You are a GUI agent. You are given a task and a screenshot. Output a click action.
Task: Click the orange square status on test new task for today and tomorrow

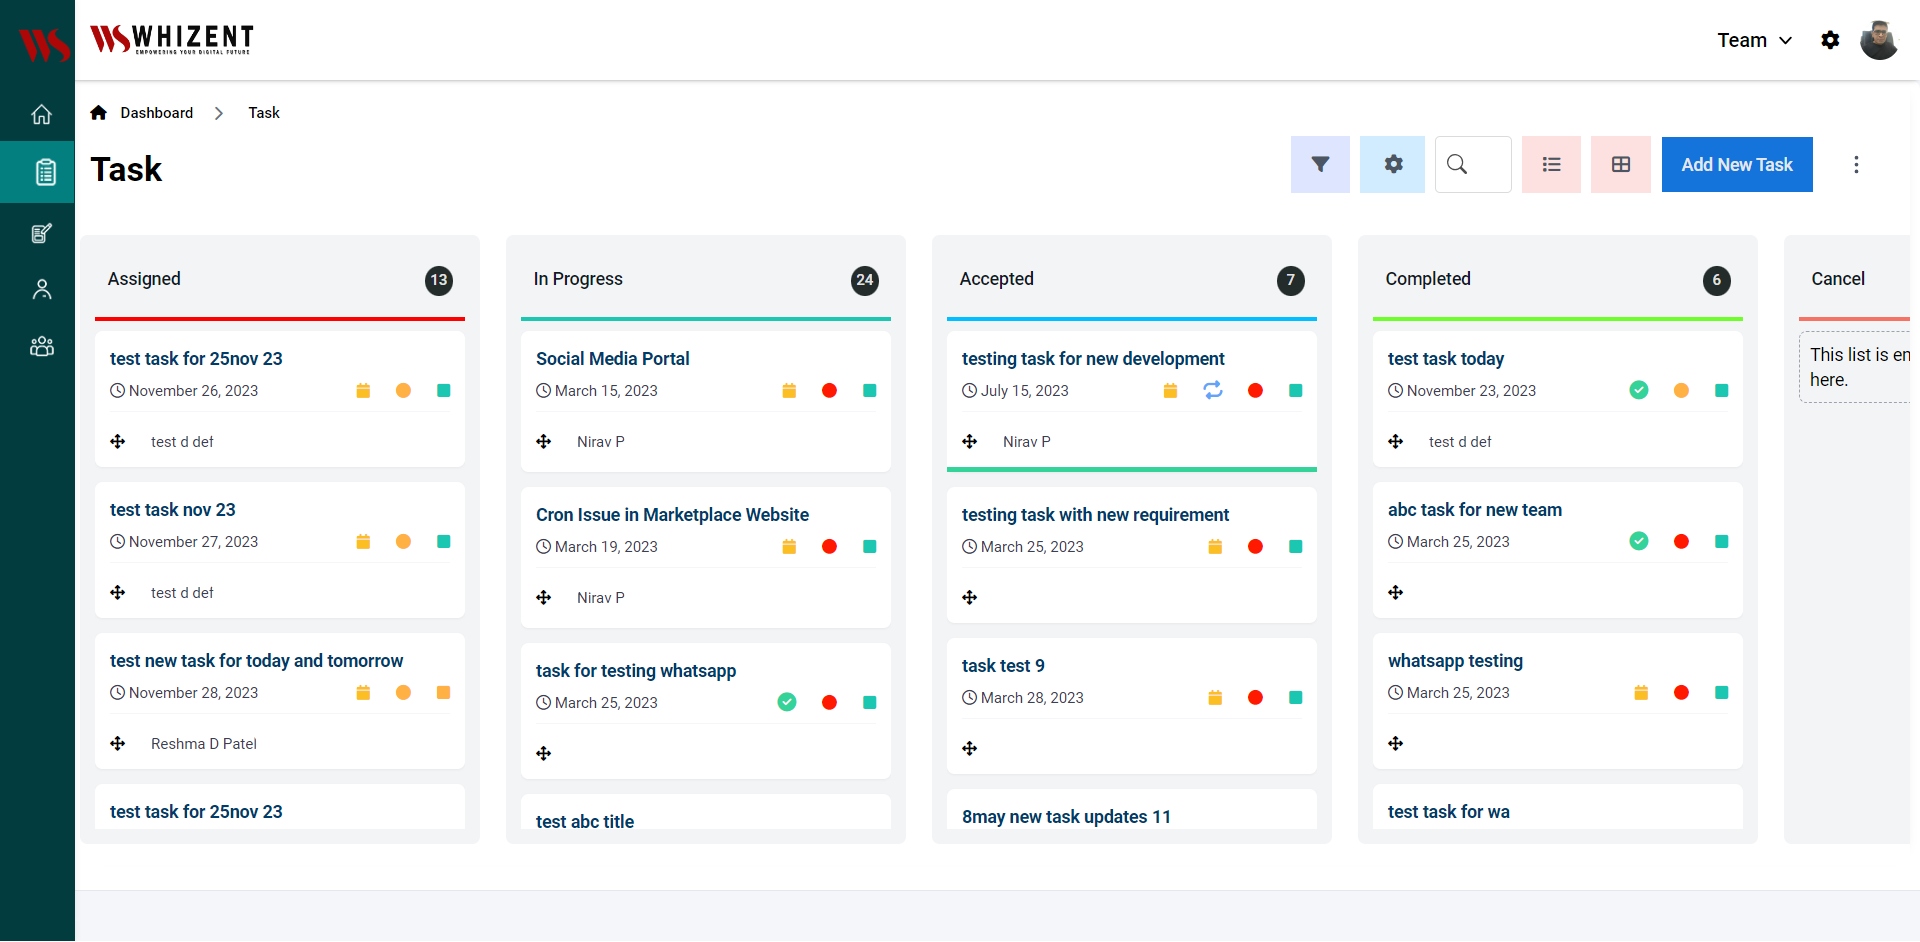[443, 692]
